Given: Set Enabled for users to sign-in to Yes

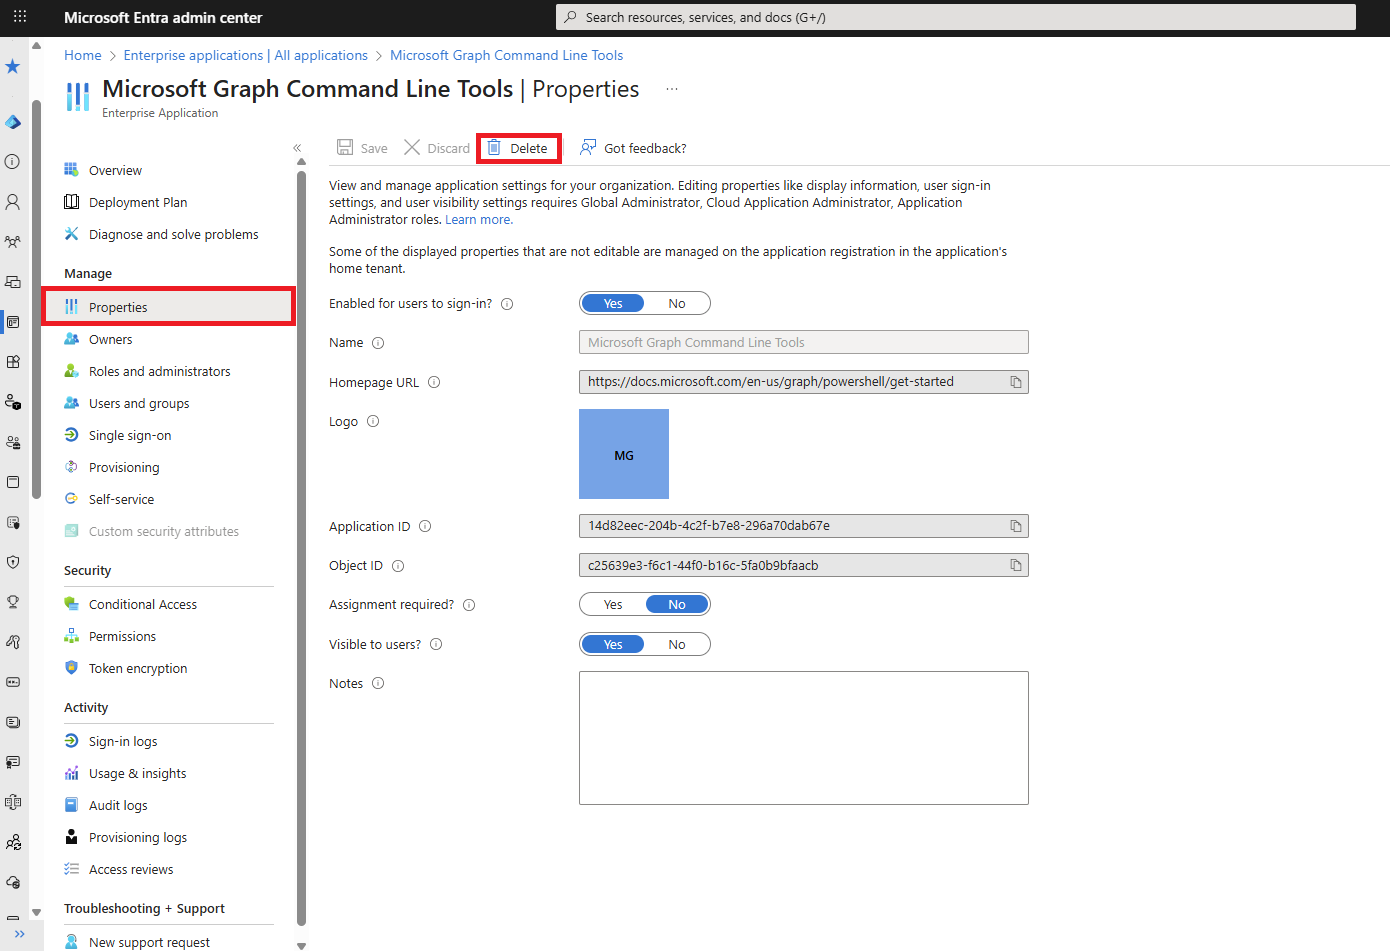Looking at the screenshot, I should (x=613, y=303).
